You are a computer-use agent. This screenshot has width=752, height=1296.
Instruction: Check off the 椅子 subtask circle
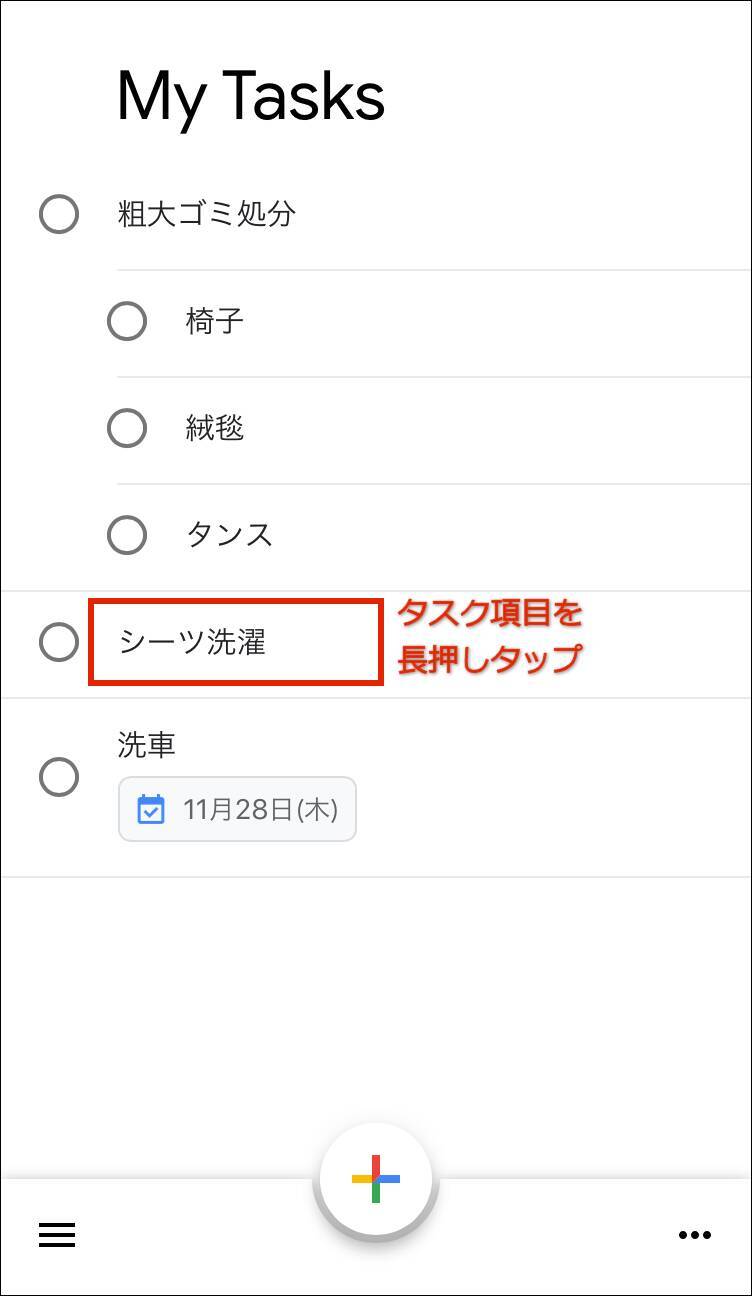coord(127,322)
